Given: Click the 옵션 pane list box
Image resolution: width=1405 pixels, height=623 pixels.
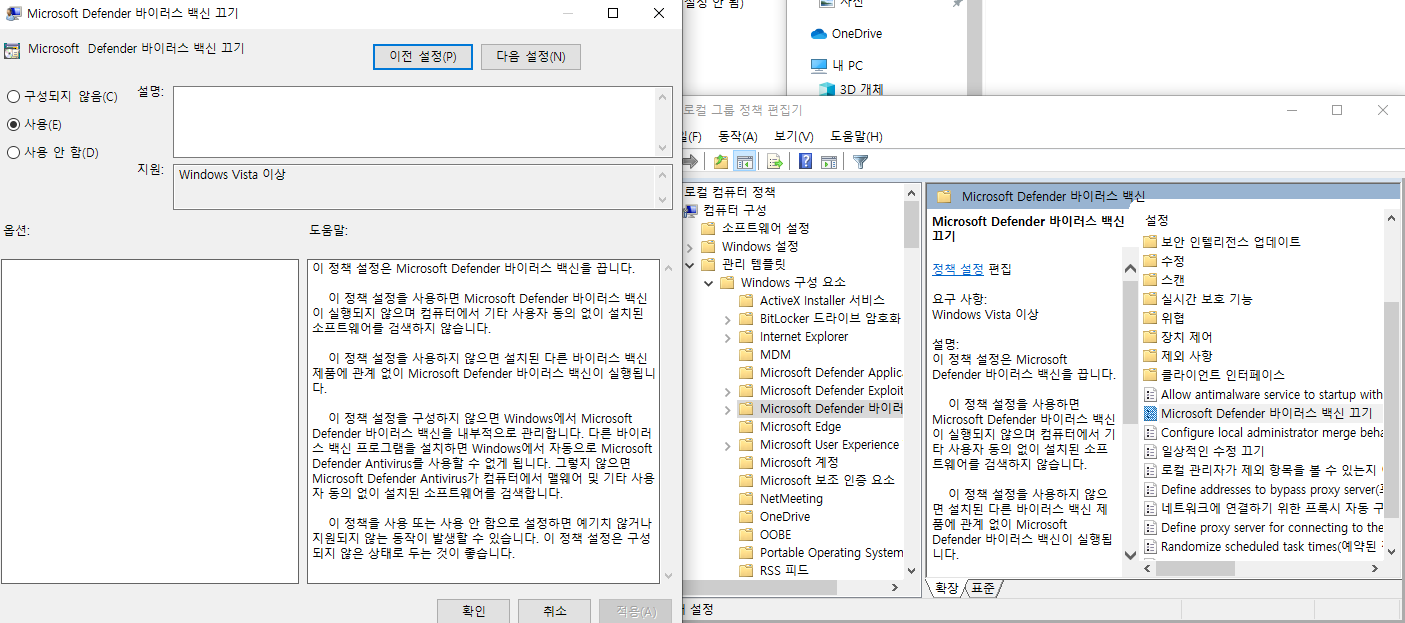Looking at the screenshot, I should pyautogui.click(x=150, y=421).
